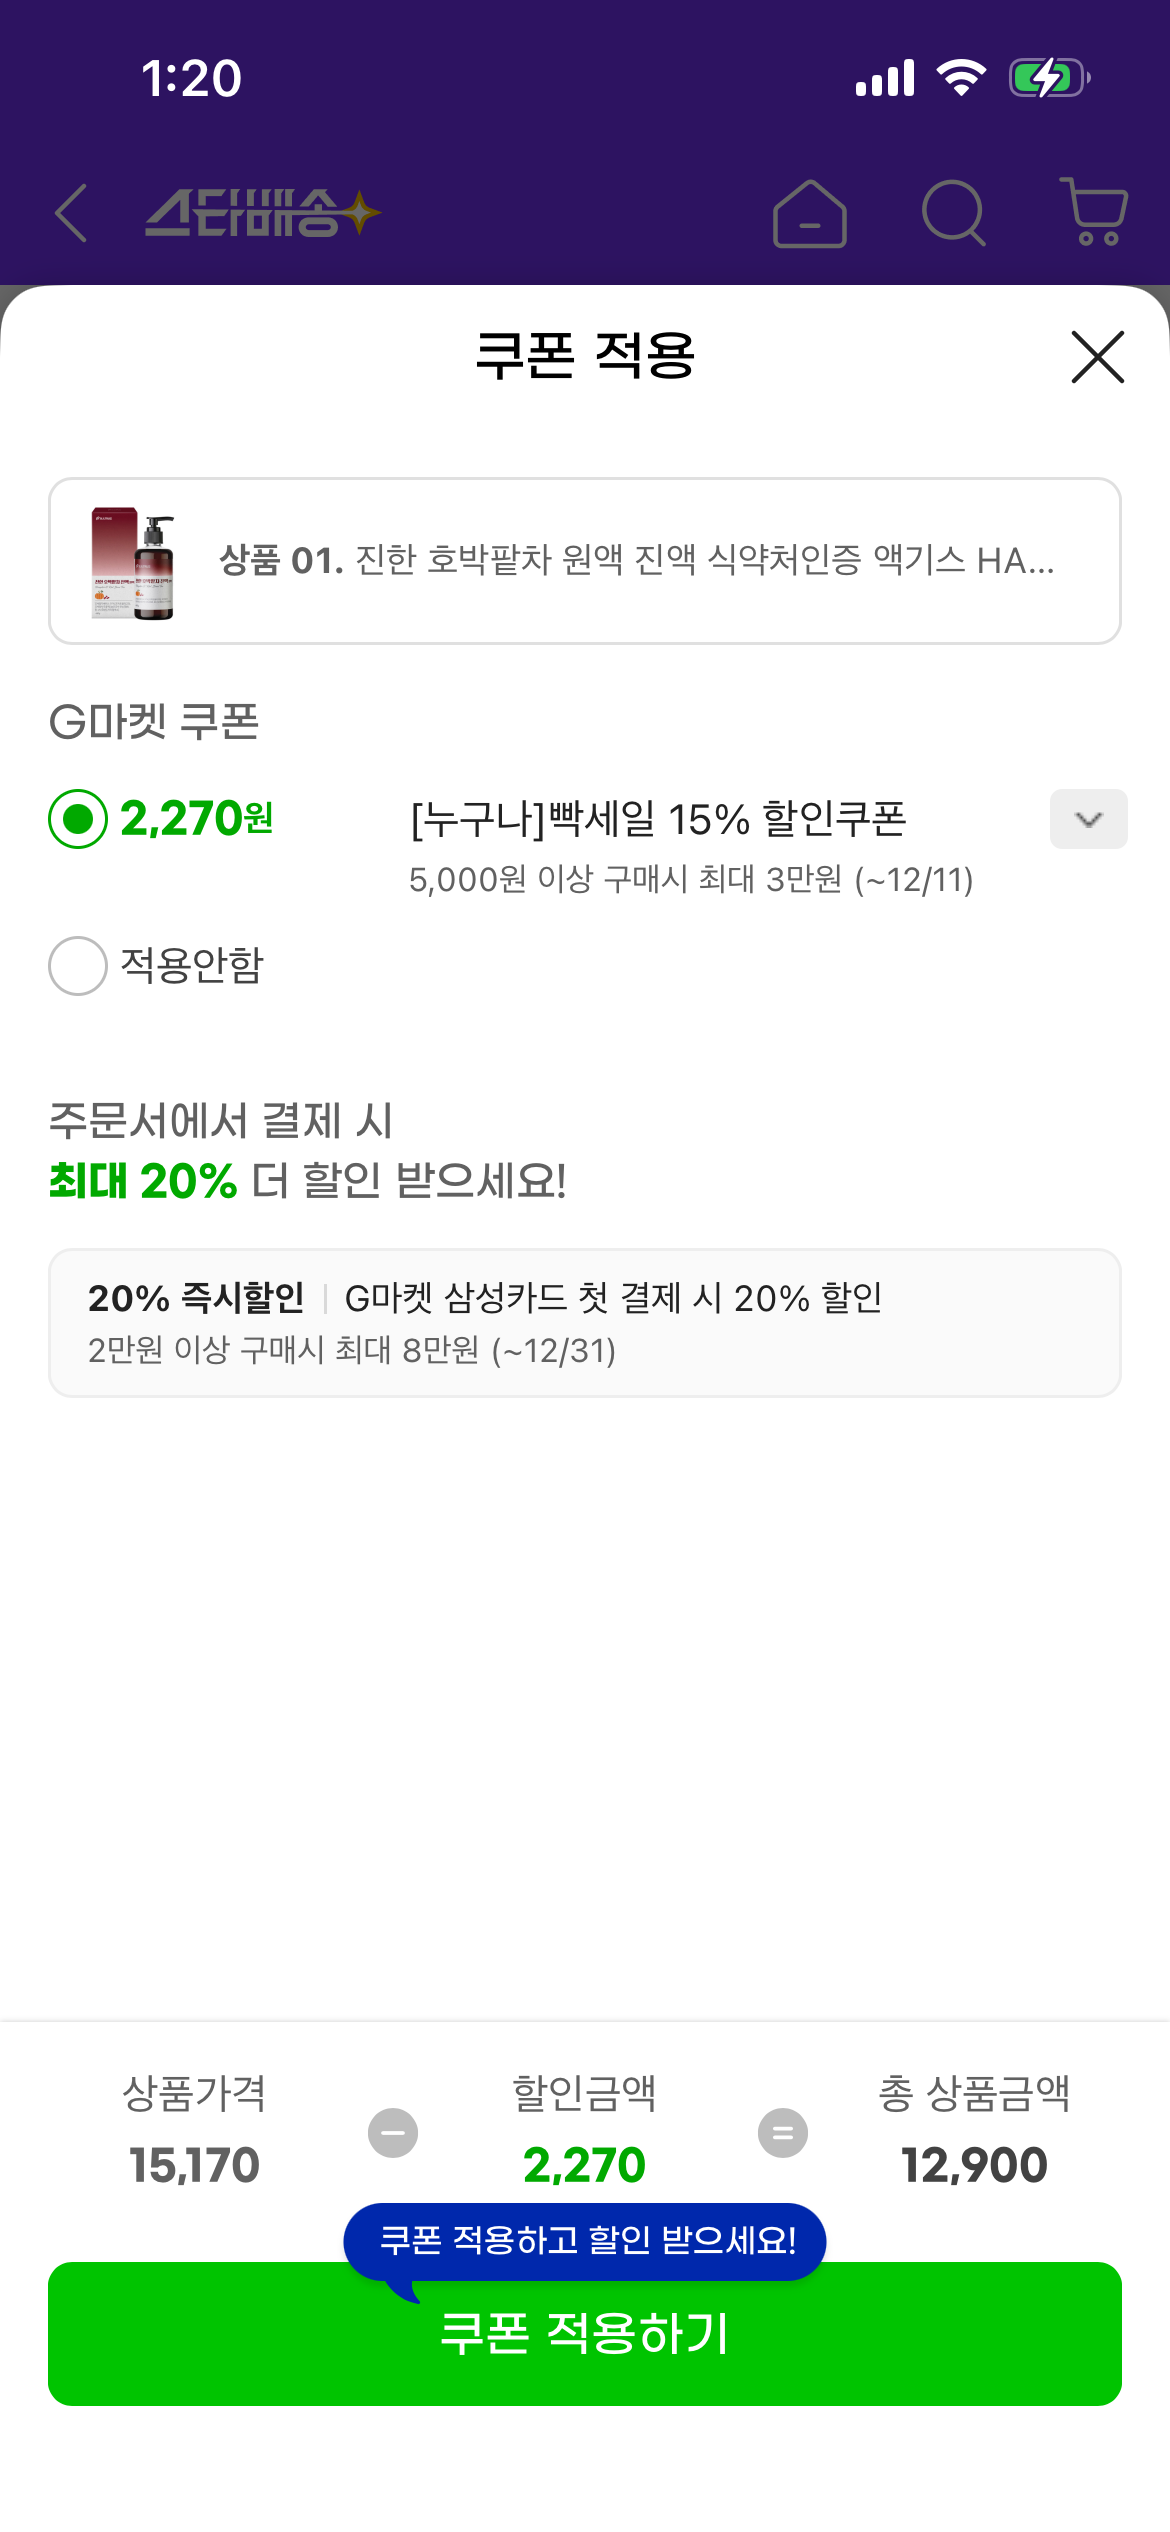Tap the 상품 01 product title
The width and height of the screenshot is (1170, 2532).
pos(636,561)
